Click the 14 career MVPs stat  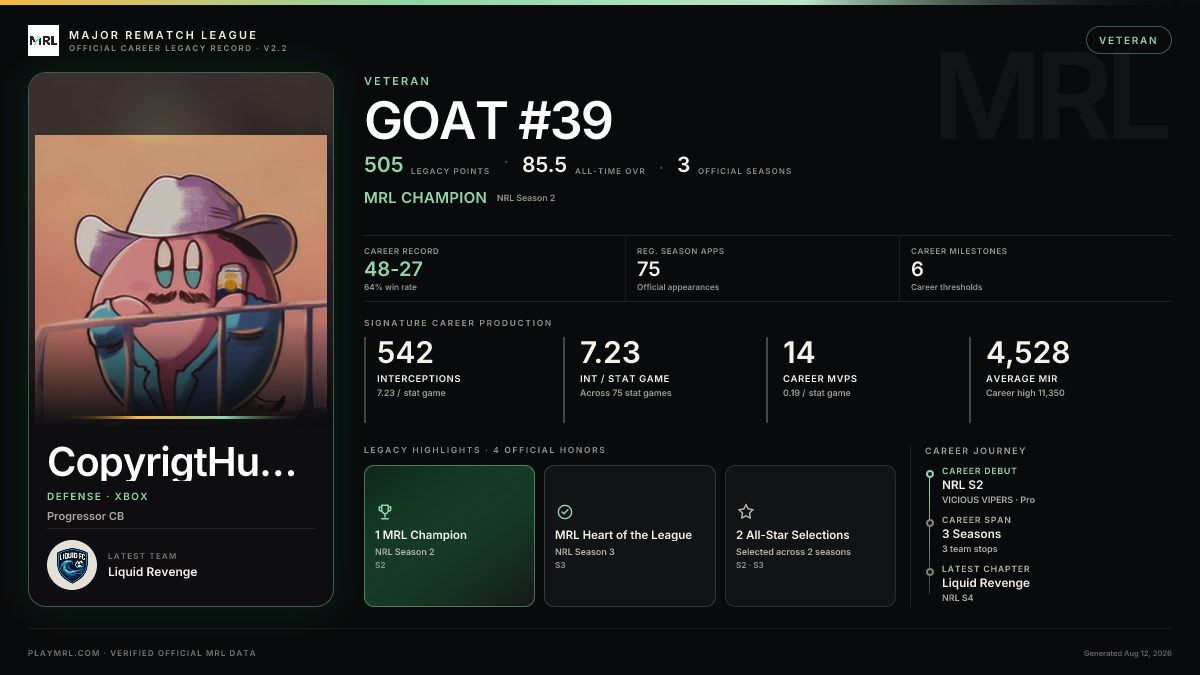[799, 352]
